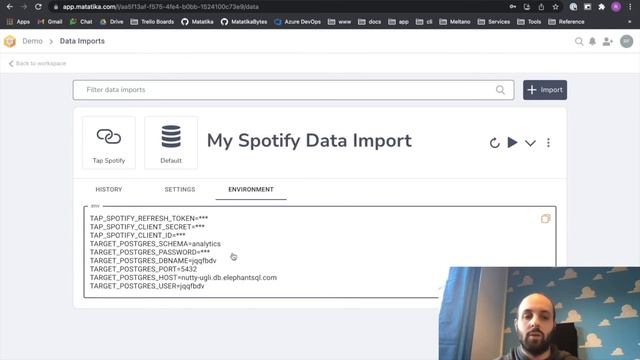Click the filter search magnifier icon
Image resolution: width=640 pixels, height=360 pixels.
500,90
